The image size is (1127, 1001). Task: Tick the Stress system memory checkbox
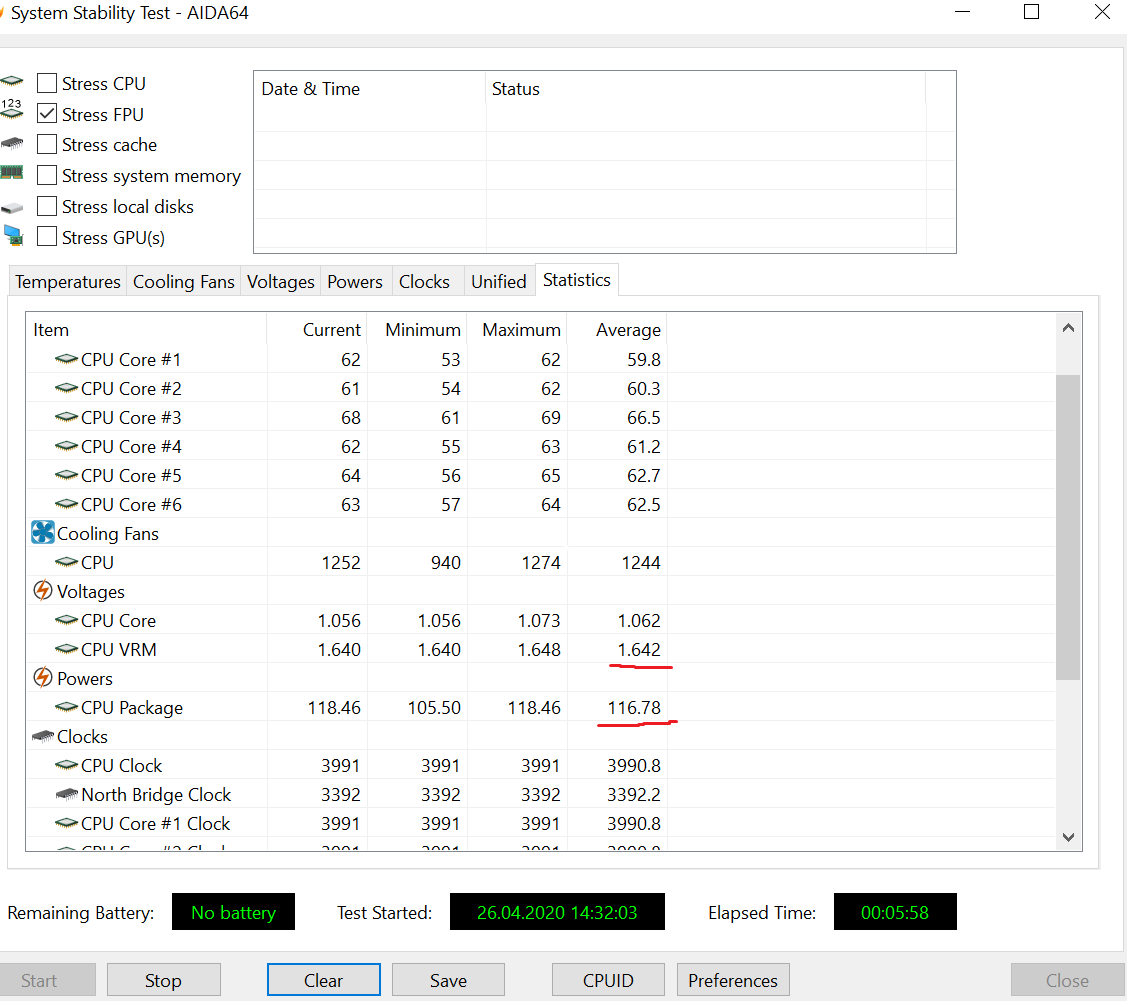coord(47,175)
